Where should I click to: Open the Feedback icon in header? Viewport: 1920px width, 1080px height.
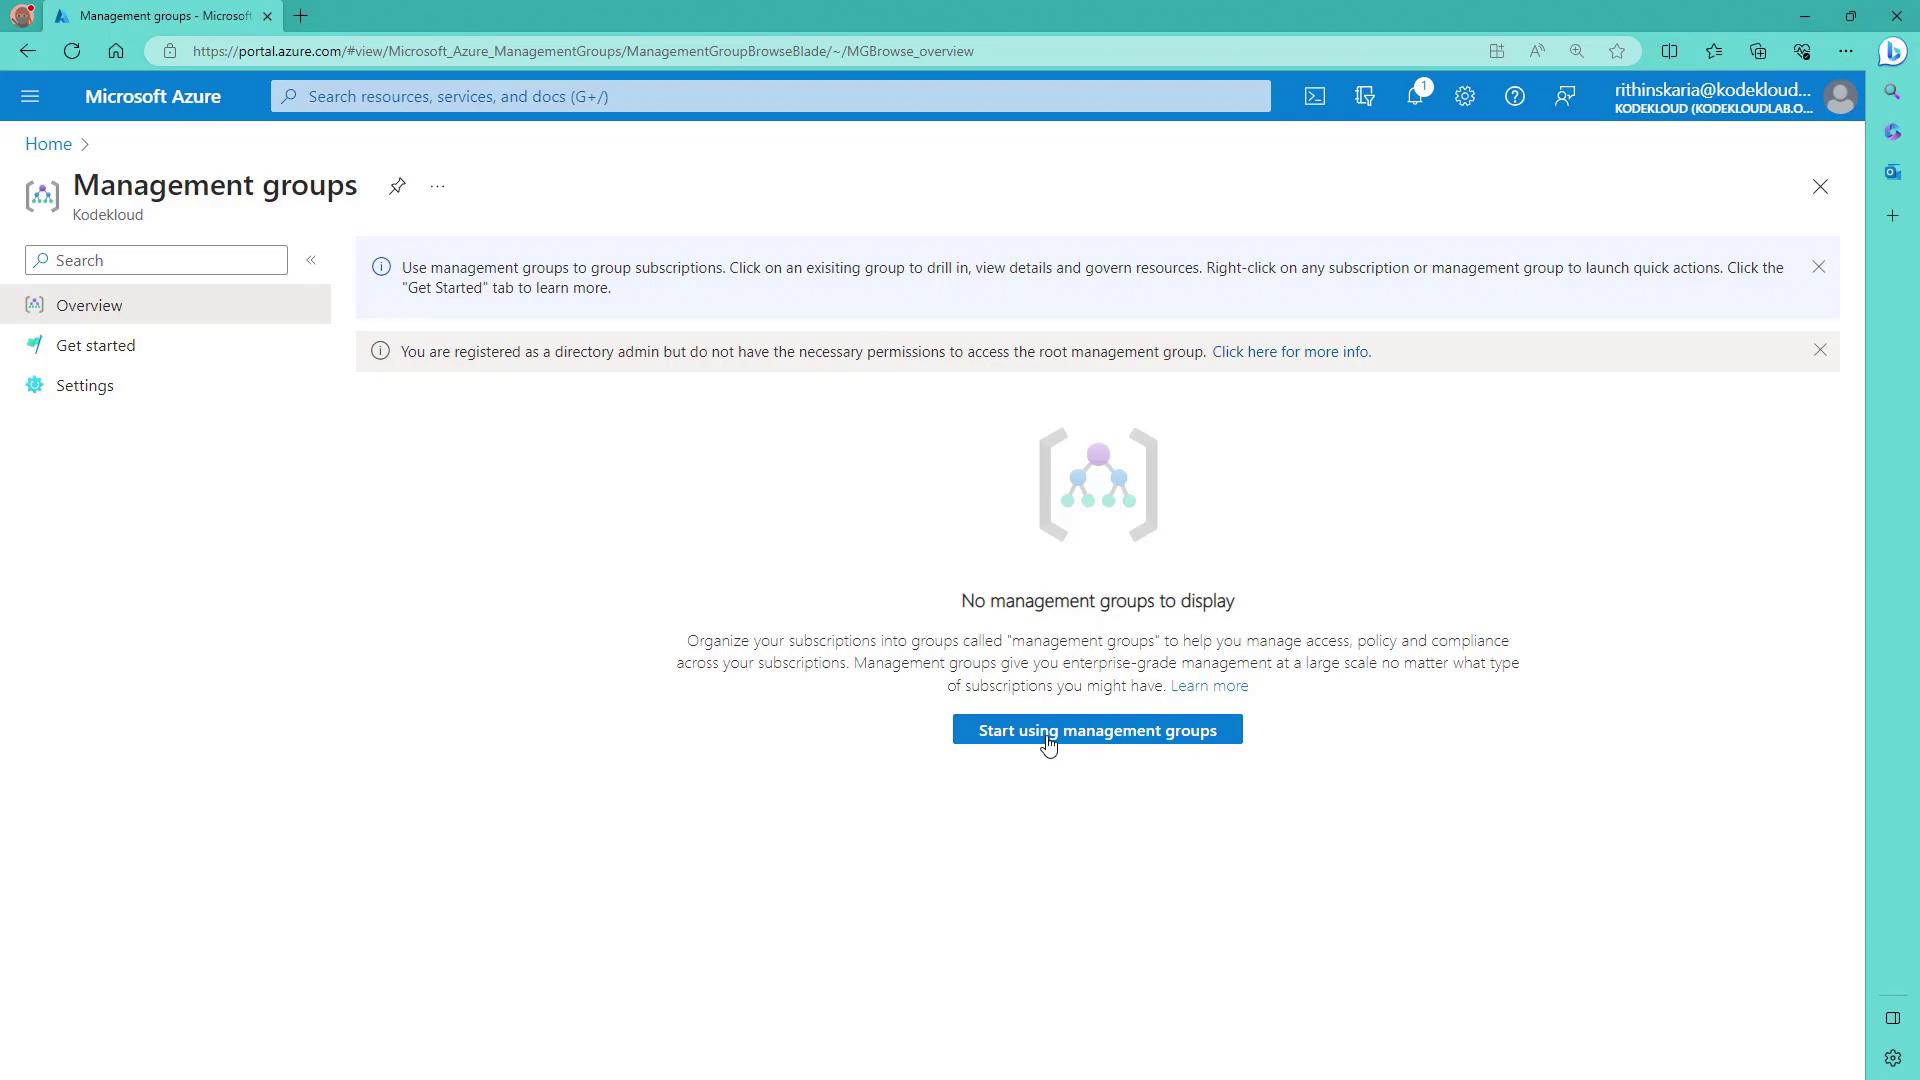click(1565, 96)
